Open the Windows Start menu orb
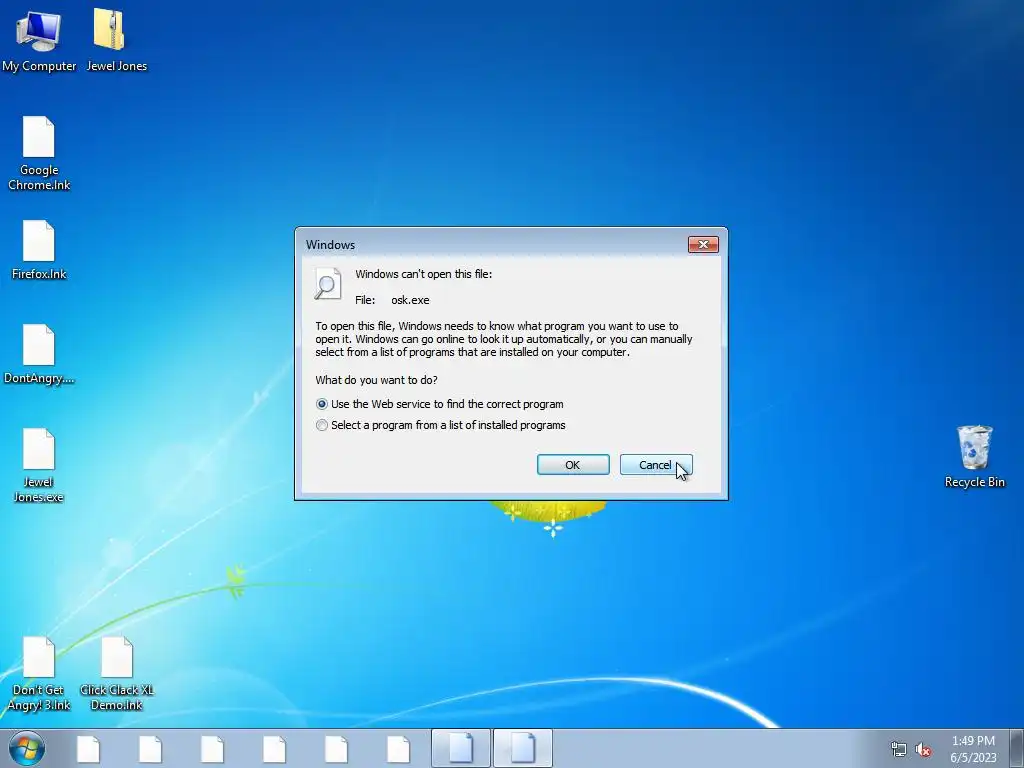1024x768 pixels. [26, 748]
